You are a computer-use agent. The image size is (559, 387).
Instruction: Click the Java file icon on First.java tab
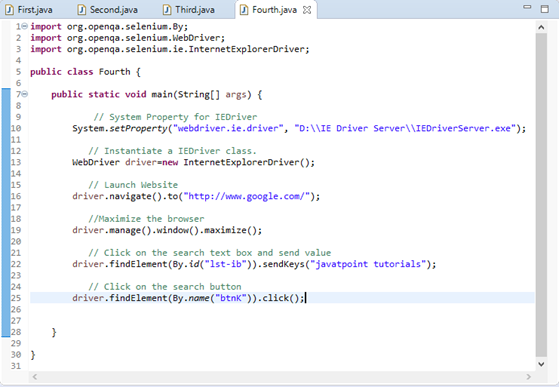coord(9,10)
